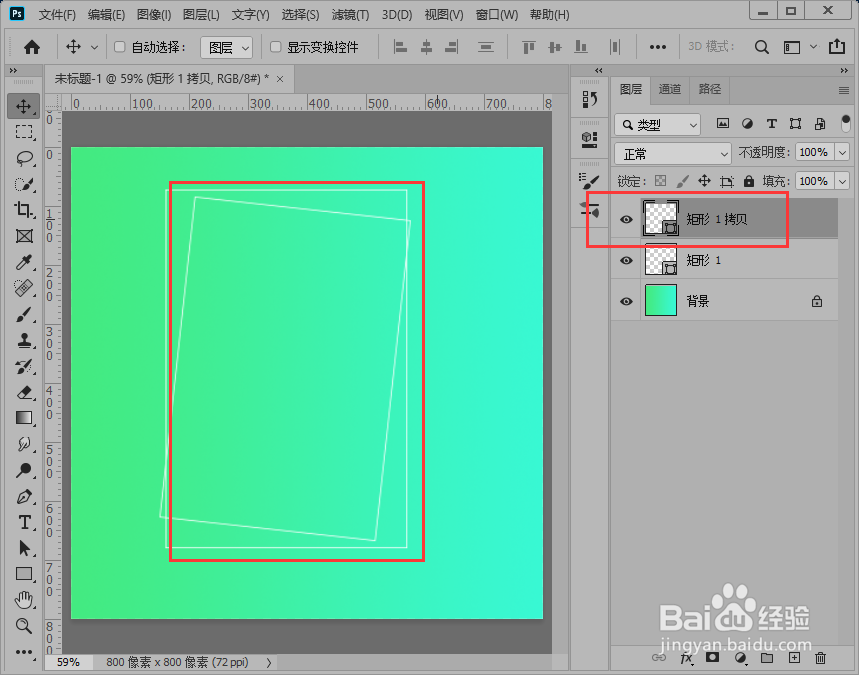Hide the 矩形 1 layer
The height and width of the screenshot is (675, 859).
pyautogui.click(x=626, y=260)
